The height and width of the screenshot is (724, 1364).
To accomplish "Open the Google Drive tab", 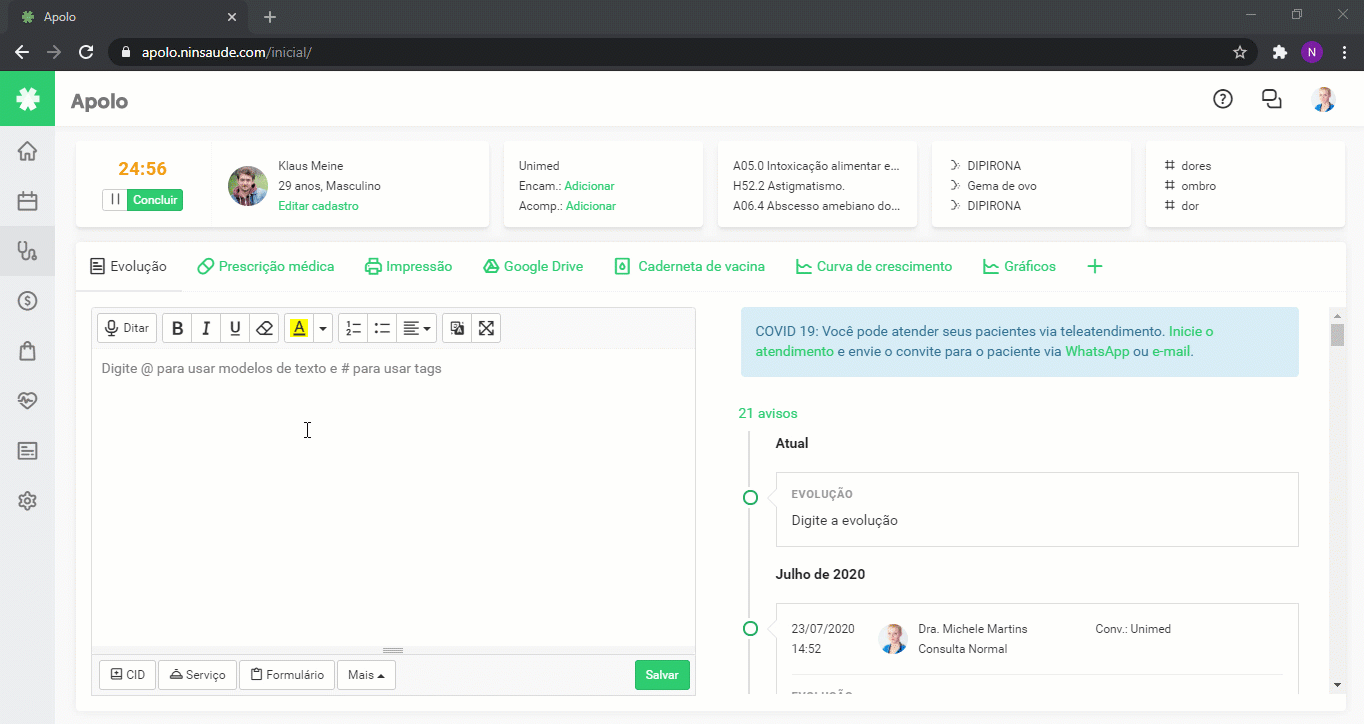I will tap(533, 266).
